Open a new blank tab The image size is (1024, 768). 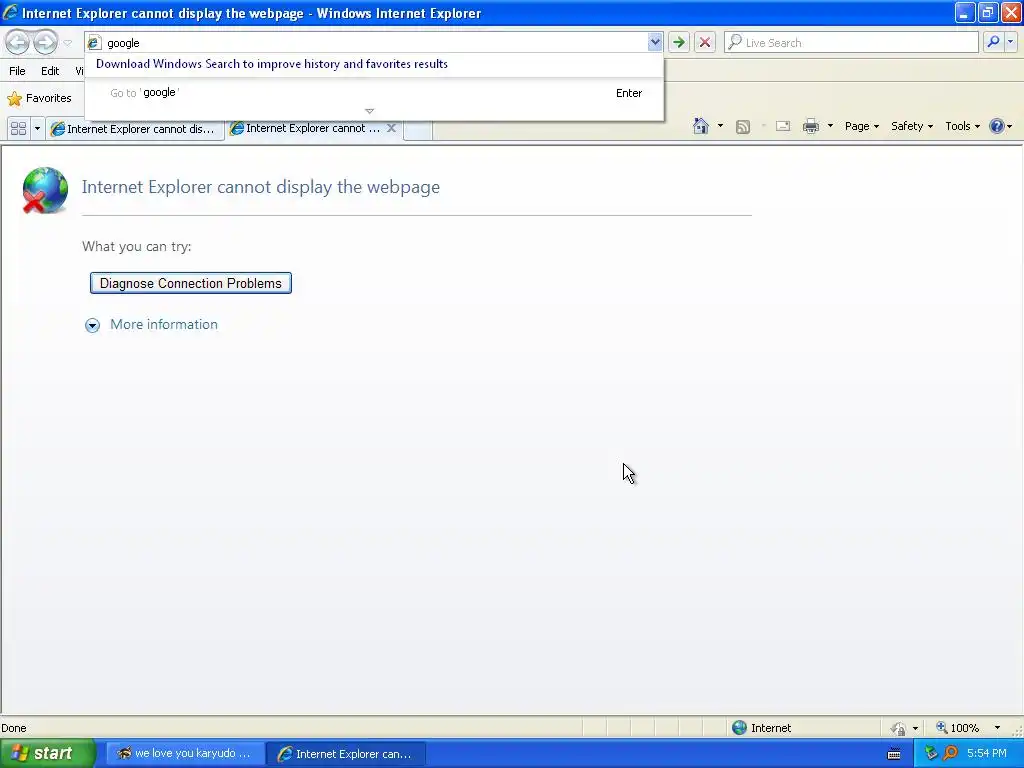pos(418,129)
